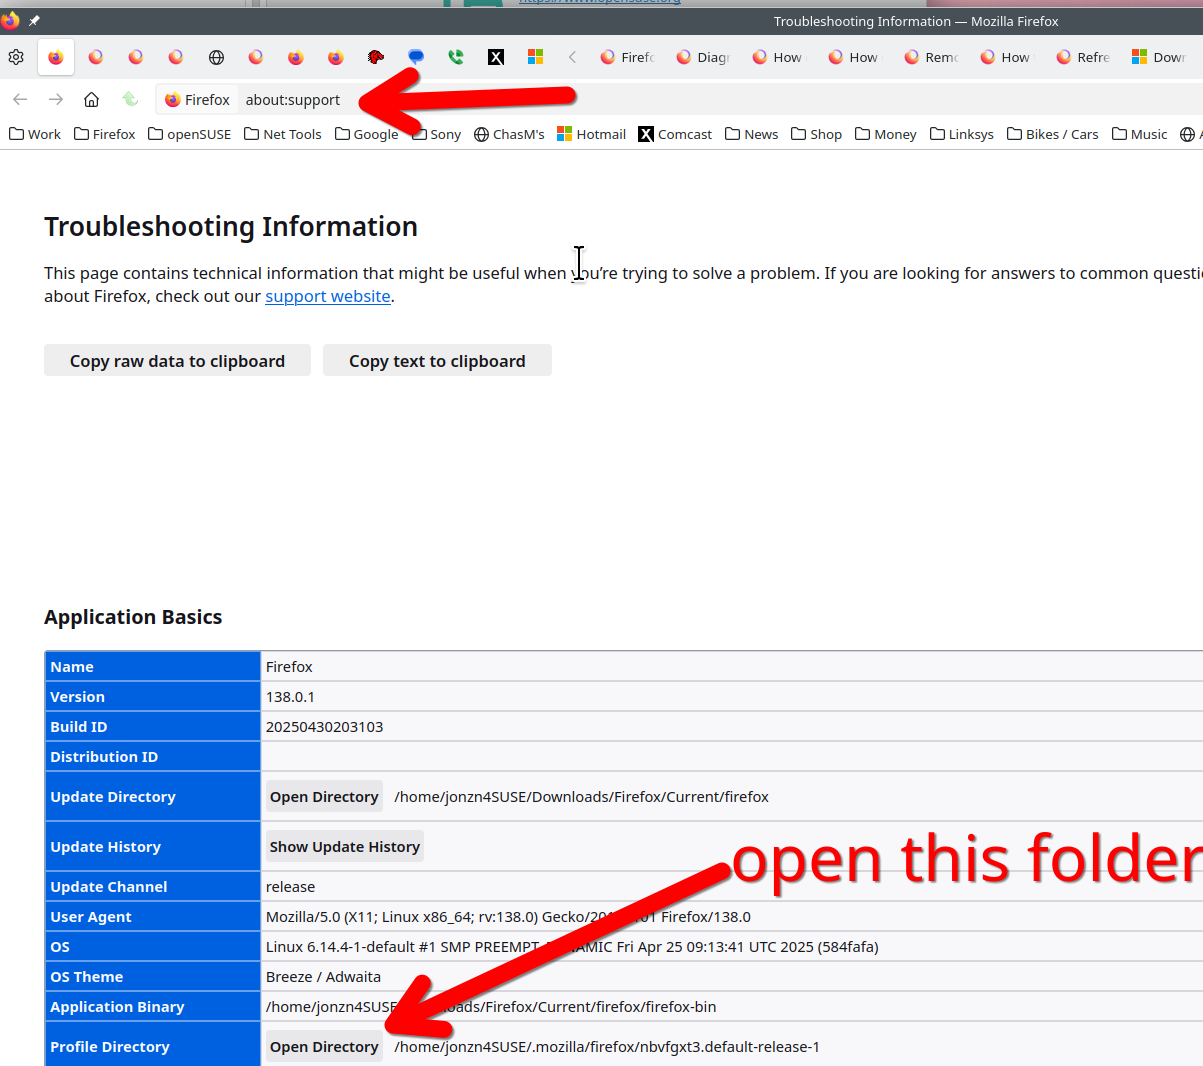This screenshot has width=1203, height=1066.
Task: Click the 'Distribution ID' row header
Action: tap(153, 757)
